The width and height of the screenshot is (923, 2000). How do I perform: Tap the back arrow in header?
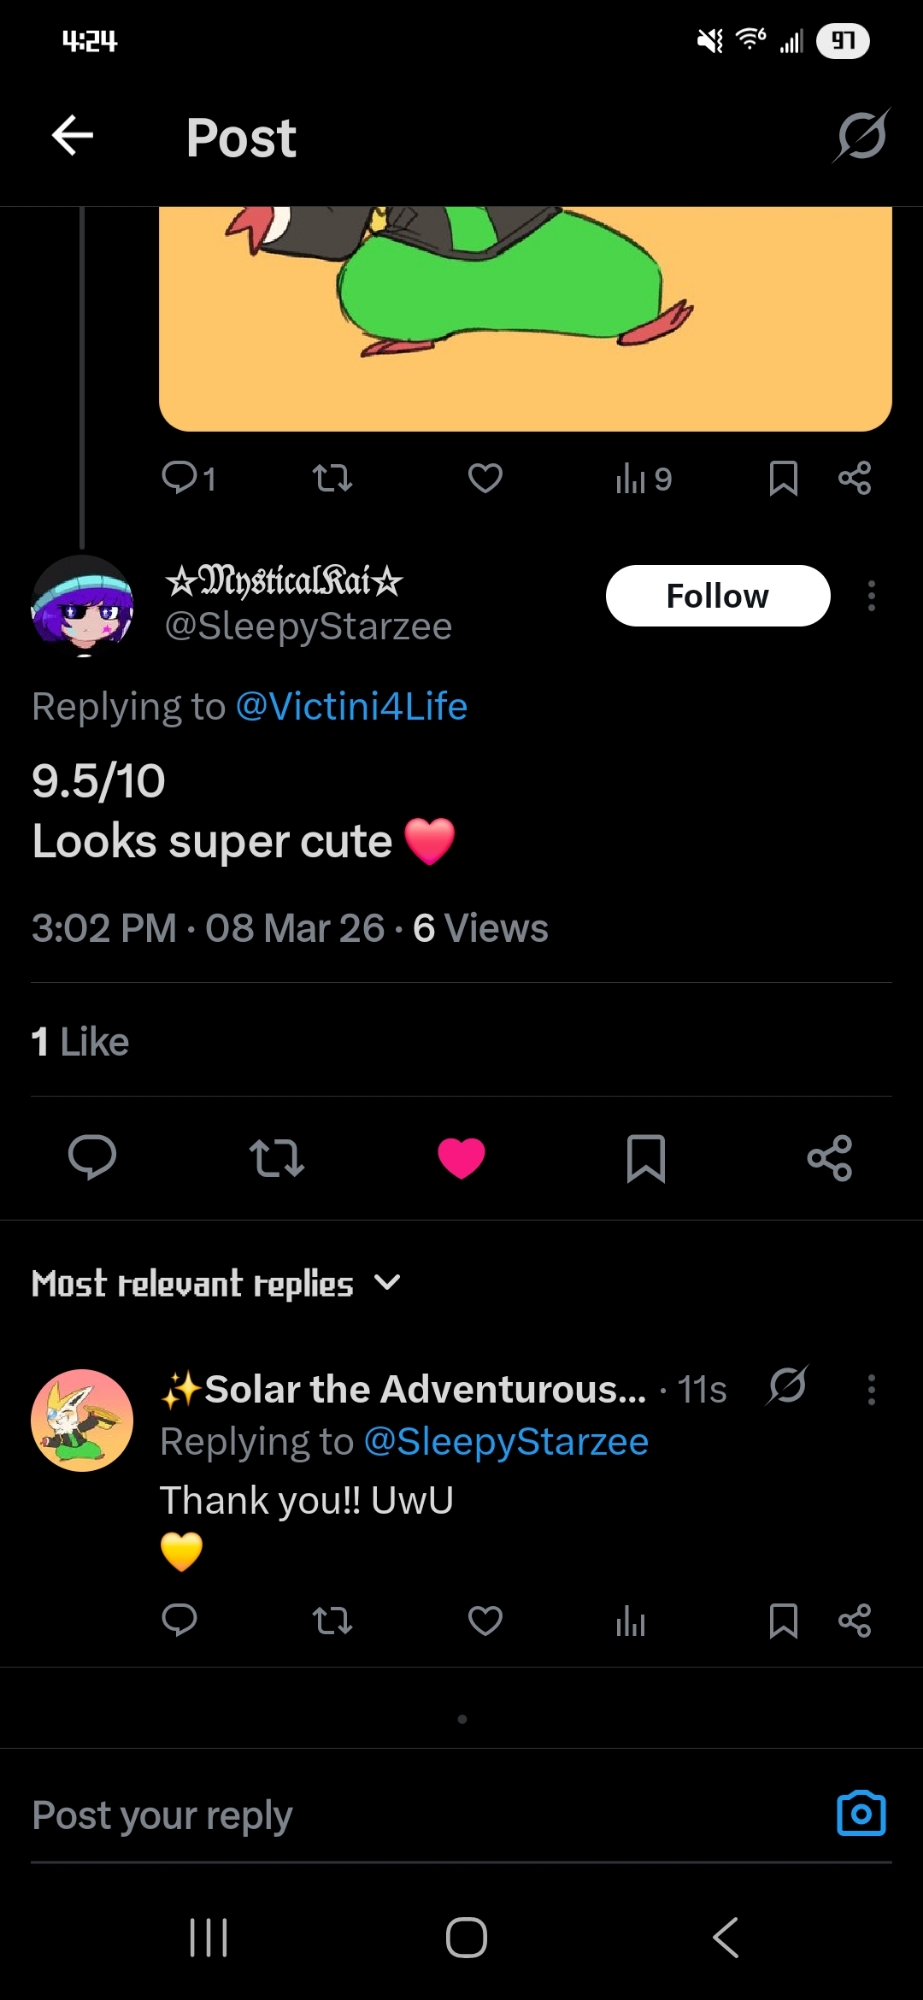click(73, 136)
